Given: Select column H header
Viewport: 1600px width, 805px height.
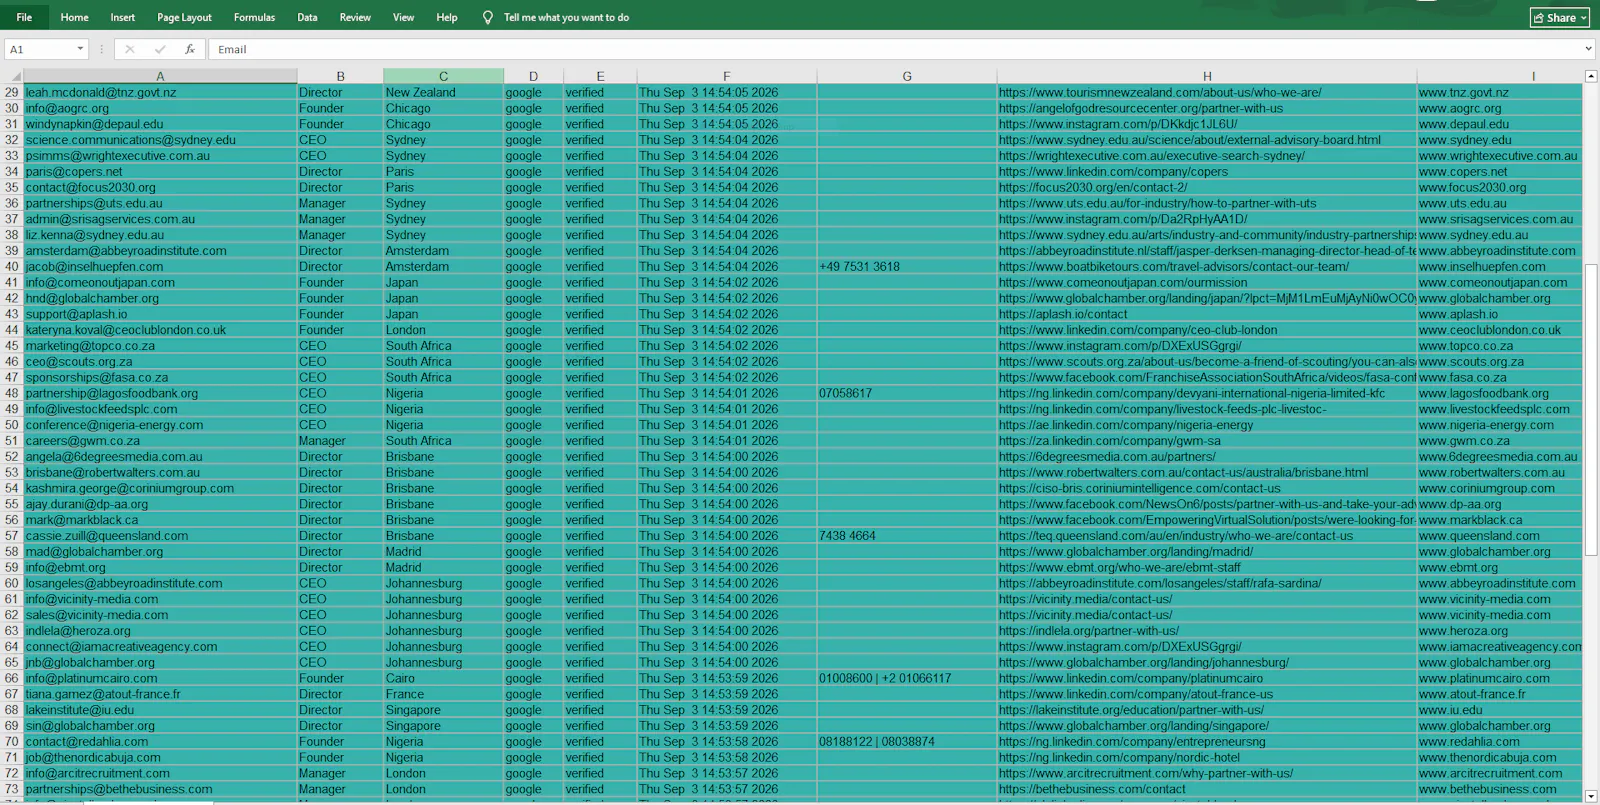Looking at the screenshot, I should click(x=1207, y=76).
